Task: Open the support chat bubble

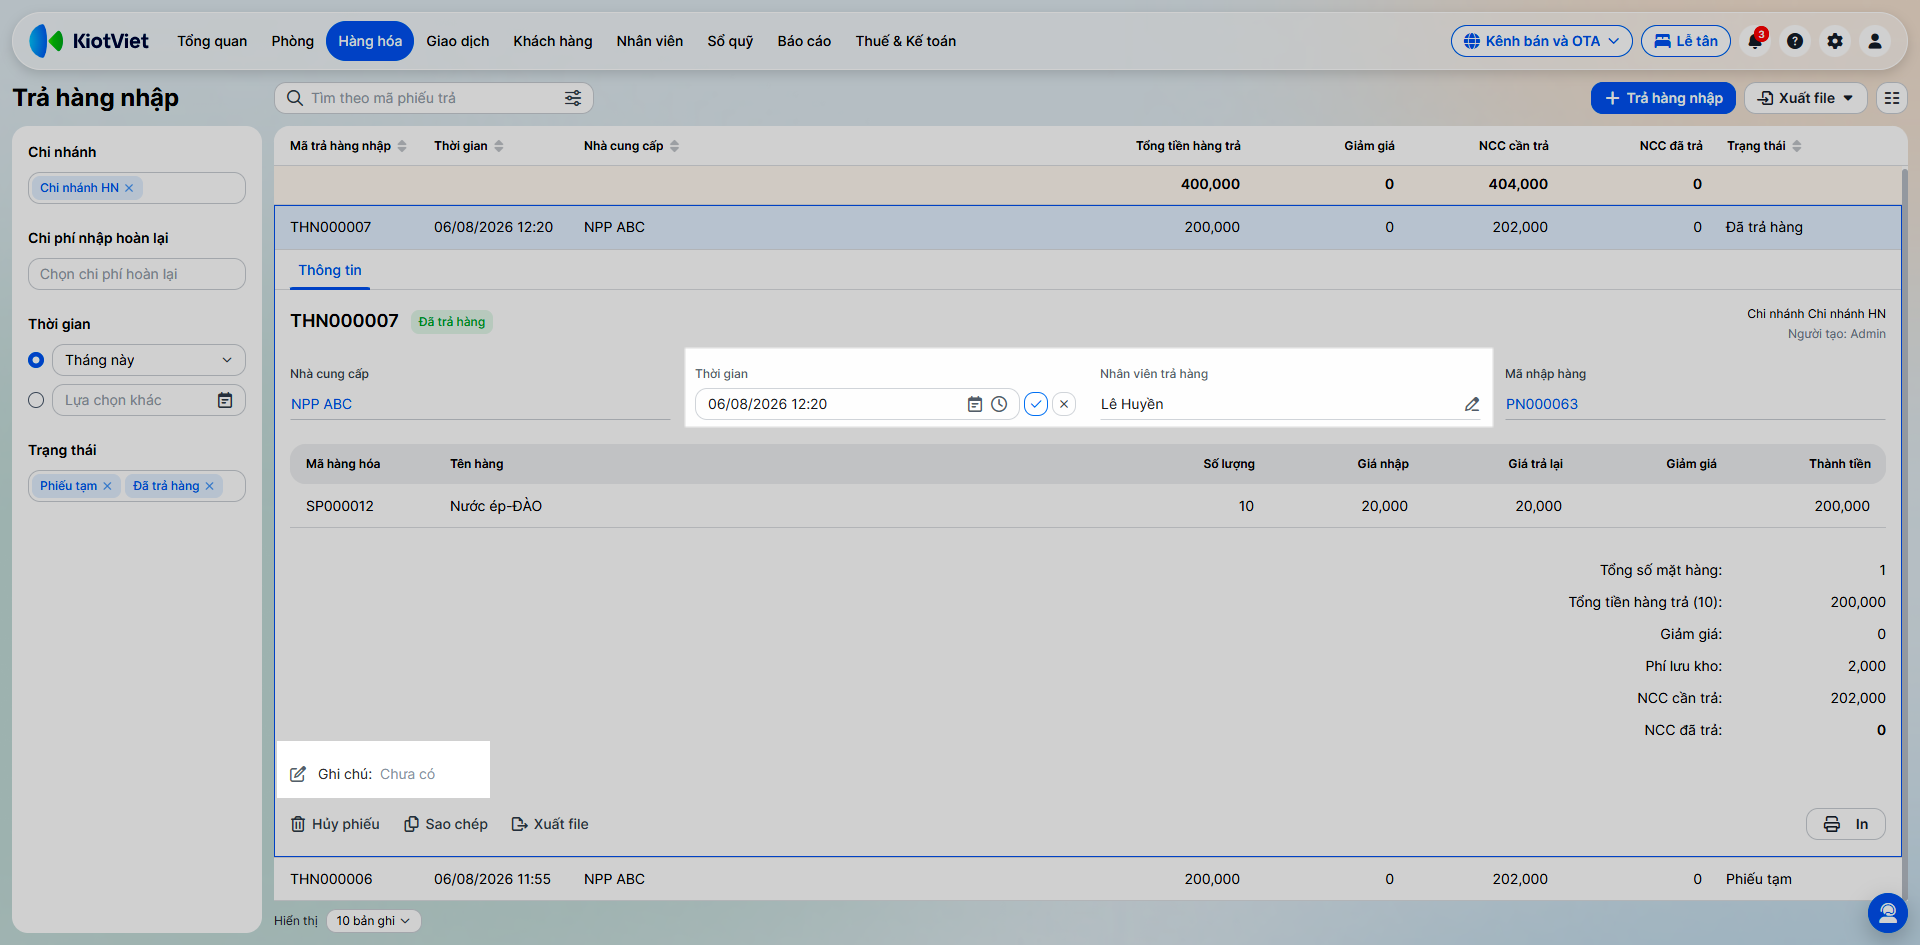Action: [1888, 913]
